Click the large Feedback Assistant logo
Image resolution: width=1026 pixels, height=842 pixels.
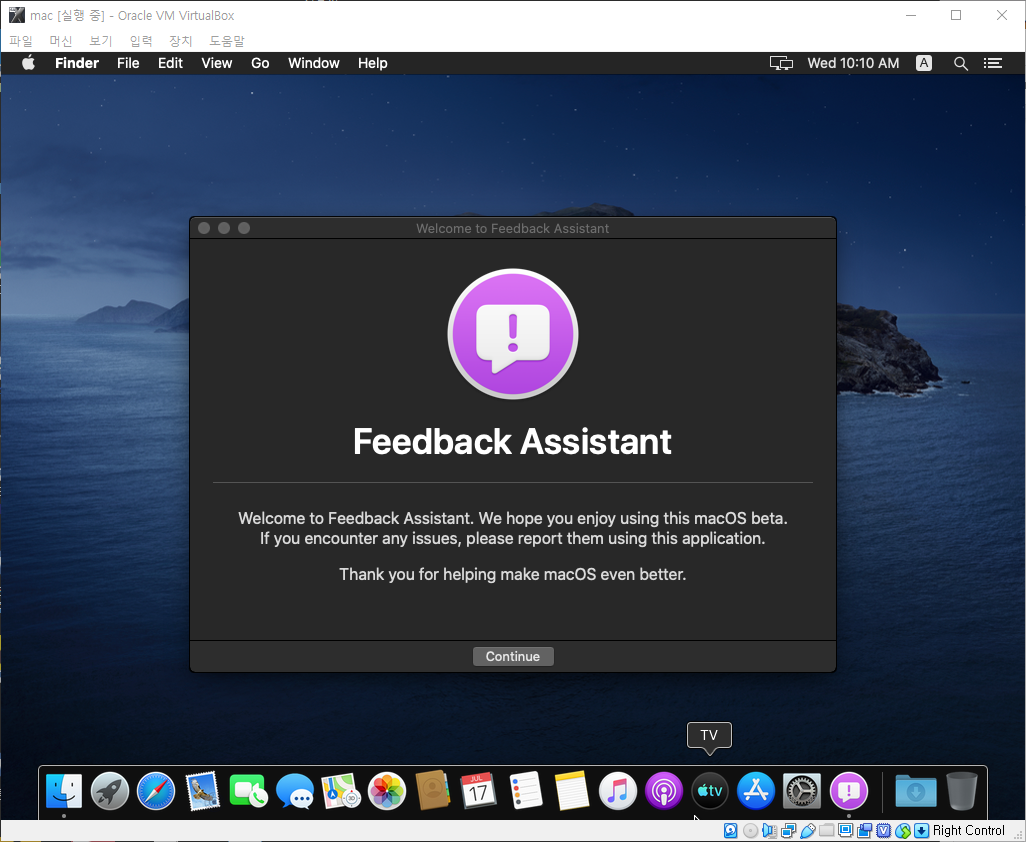[x=513, y=334]
